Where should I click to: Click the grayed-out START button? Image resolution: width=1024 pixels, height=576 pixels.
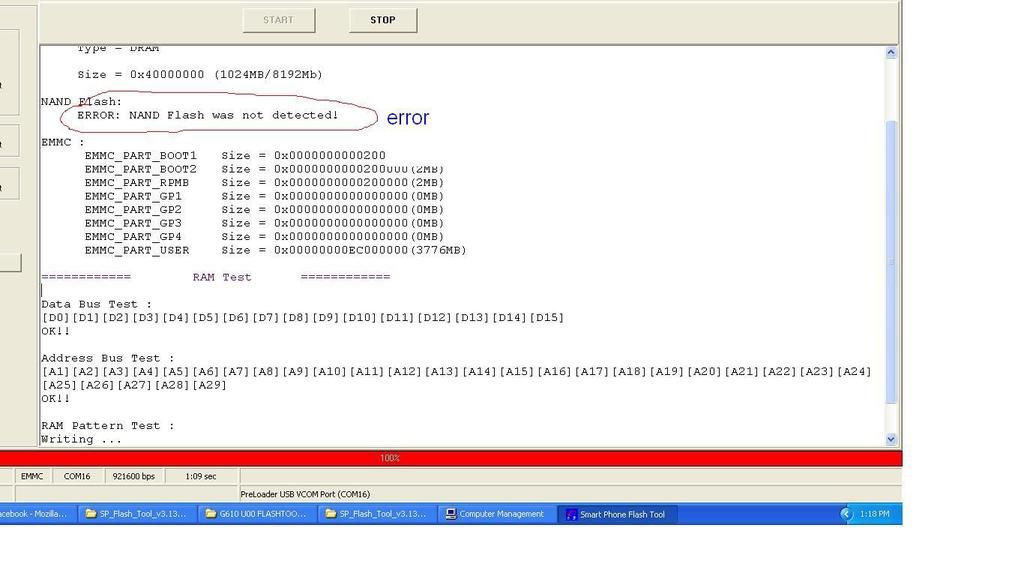pyautogui.click(x=278, y=20)
